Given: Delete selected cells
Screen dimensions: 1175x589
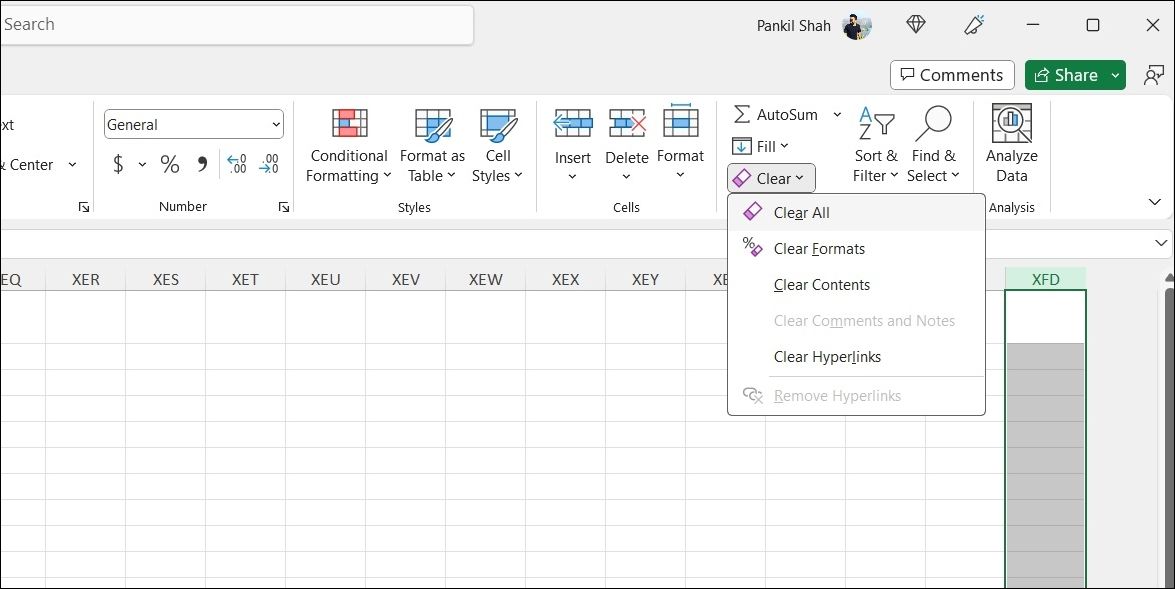Looking at the screenshot, I should (626, 145).
